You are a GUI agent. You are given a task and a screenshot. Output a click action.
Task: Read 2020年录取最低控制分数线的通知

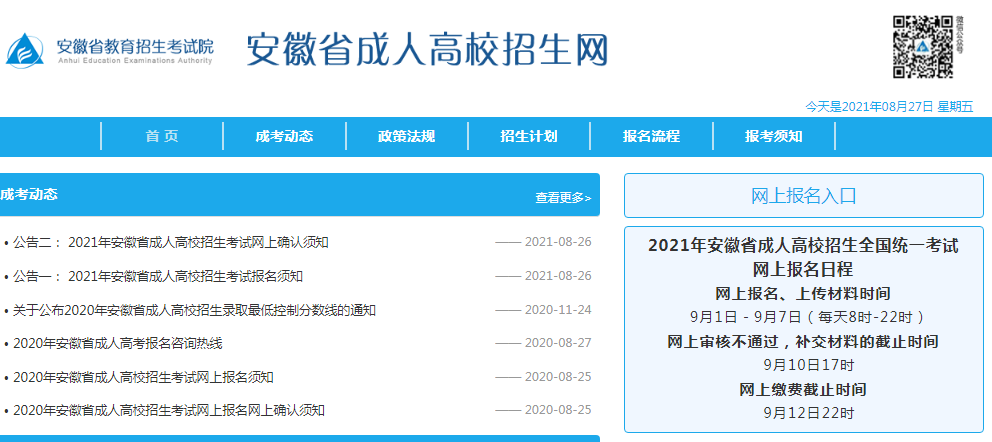pyautogui.click(x=194, y=310)
